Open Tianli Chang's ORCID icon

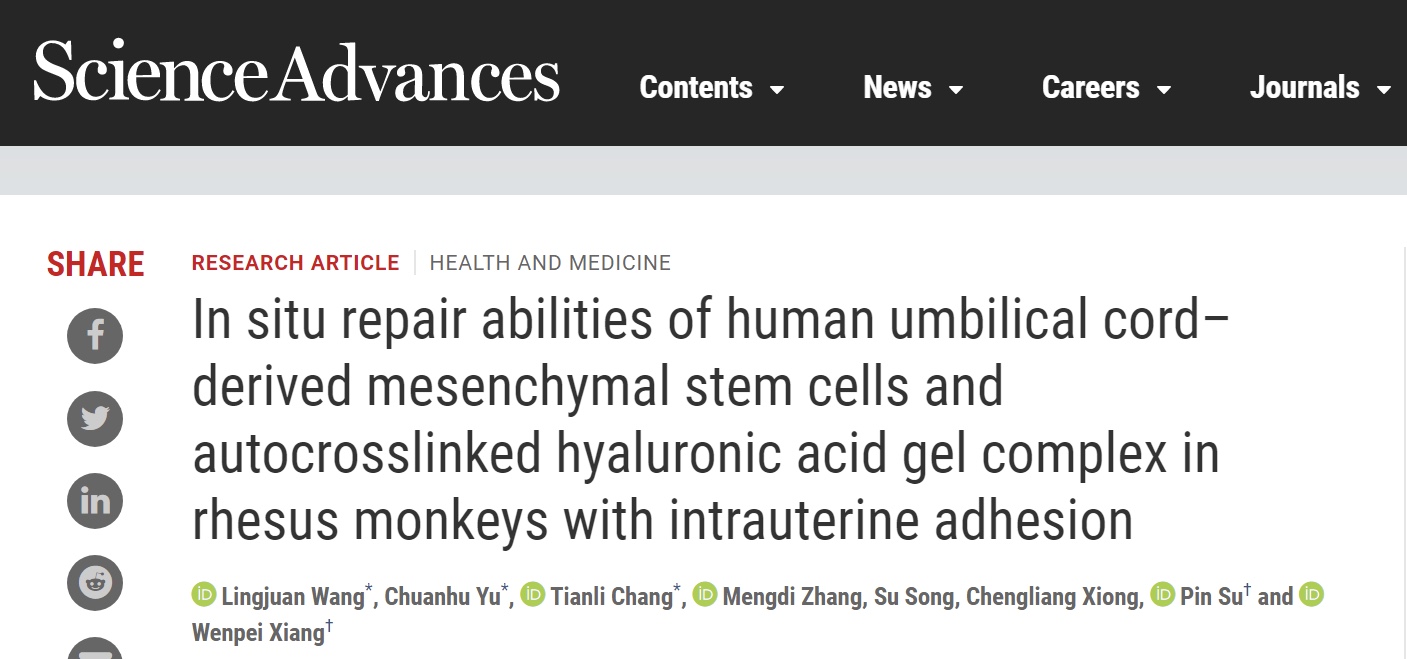coord(532,596)
